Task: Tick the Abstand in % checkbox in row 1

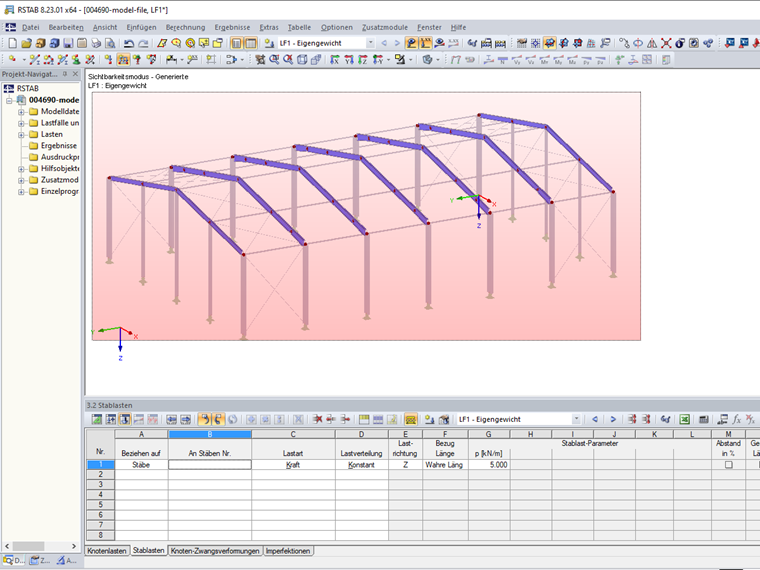Action: pos(728,464)
